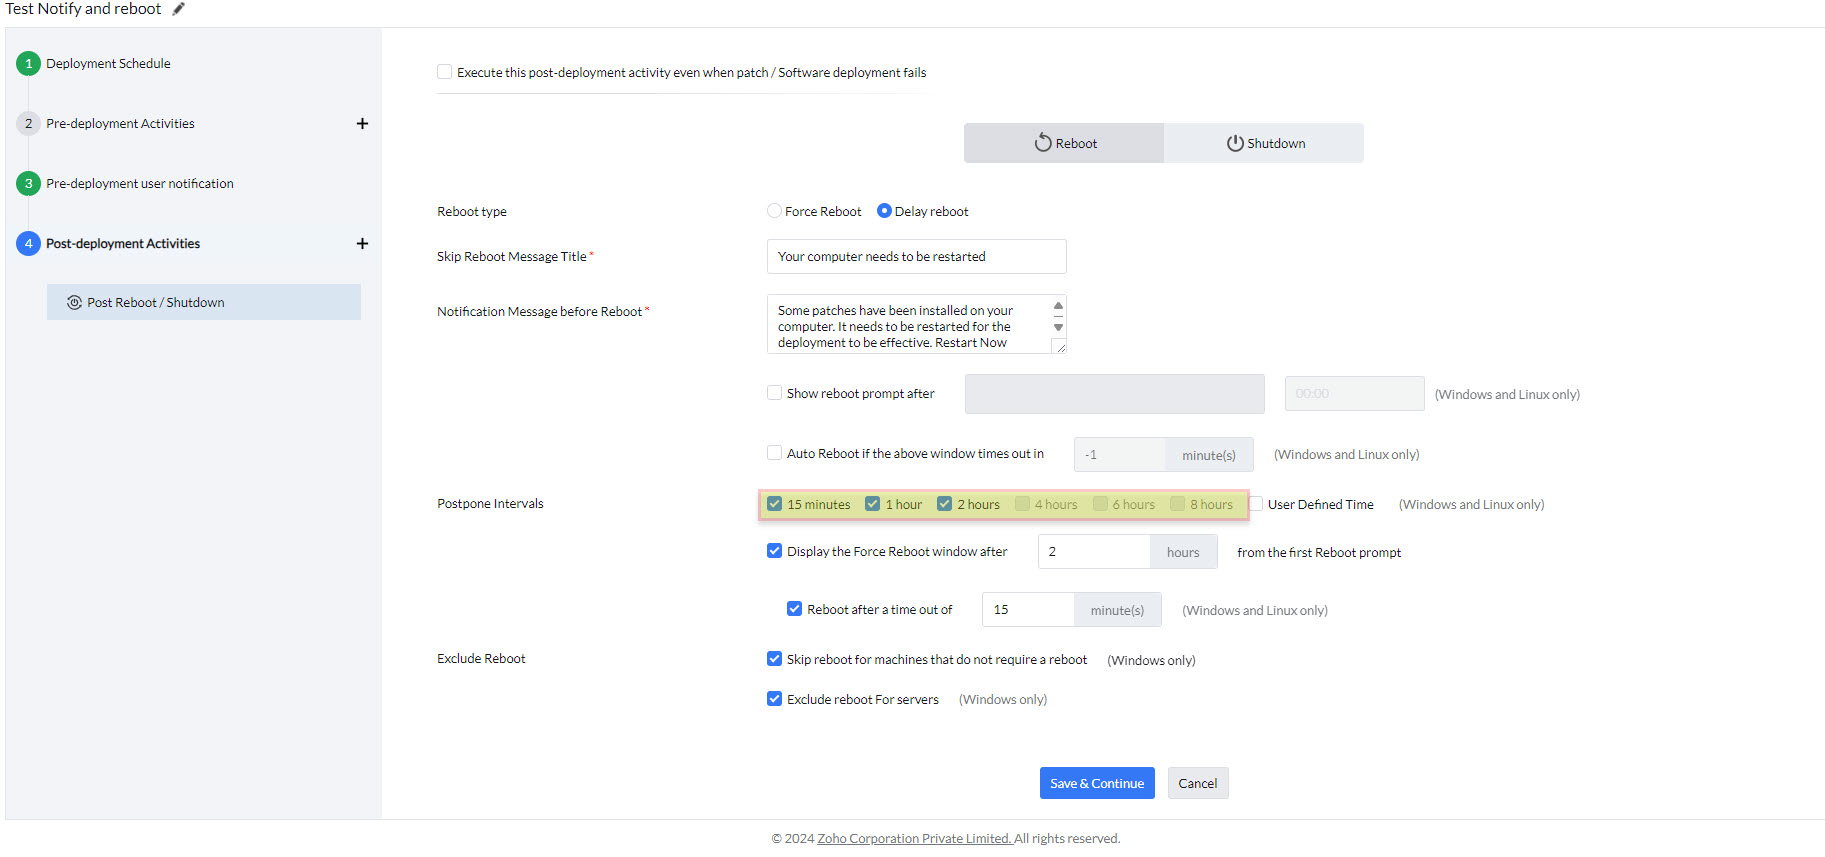The height and width of the screenshot is (857, 1825).
Task: Open Deployment Schedule step
Action: 108,64
